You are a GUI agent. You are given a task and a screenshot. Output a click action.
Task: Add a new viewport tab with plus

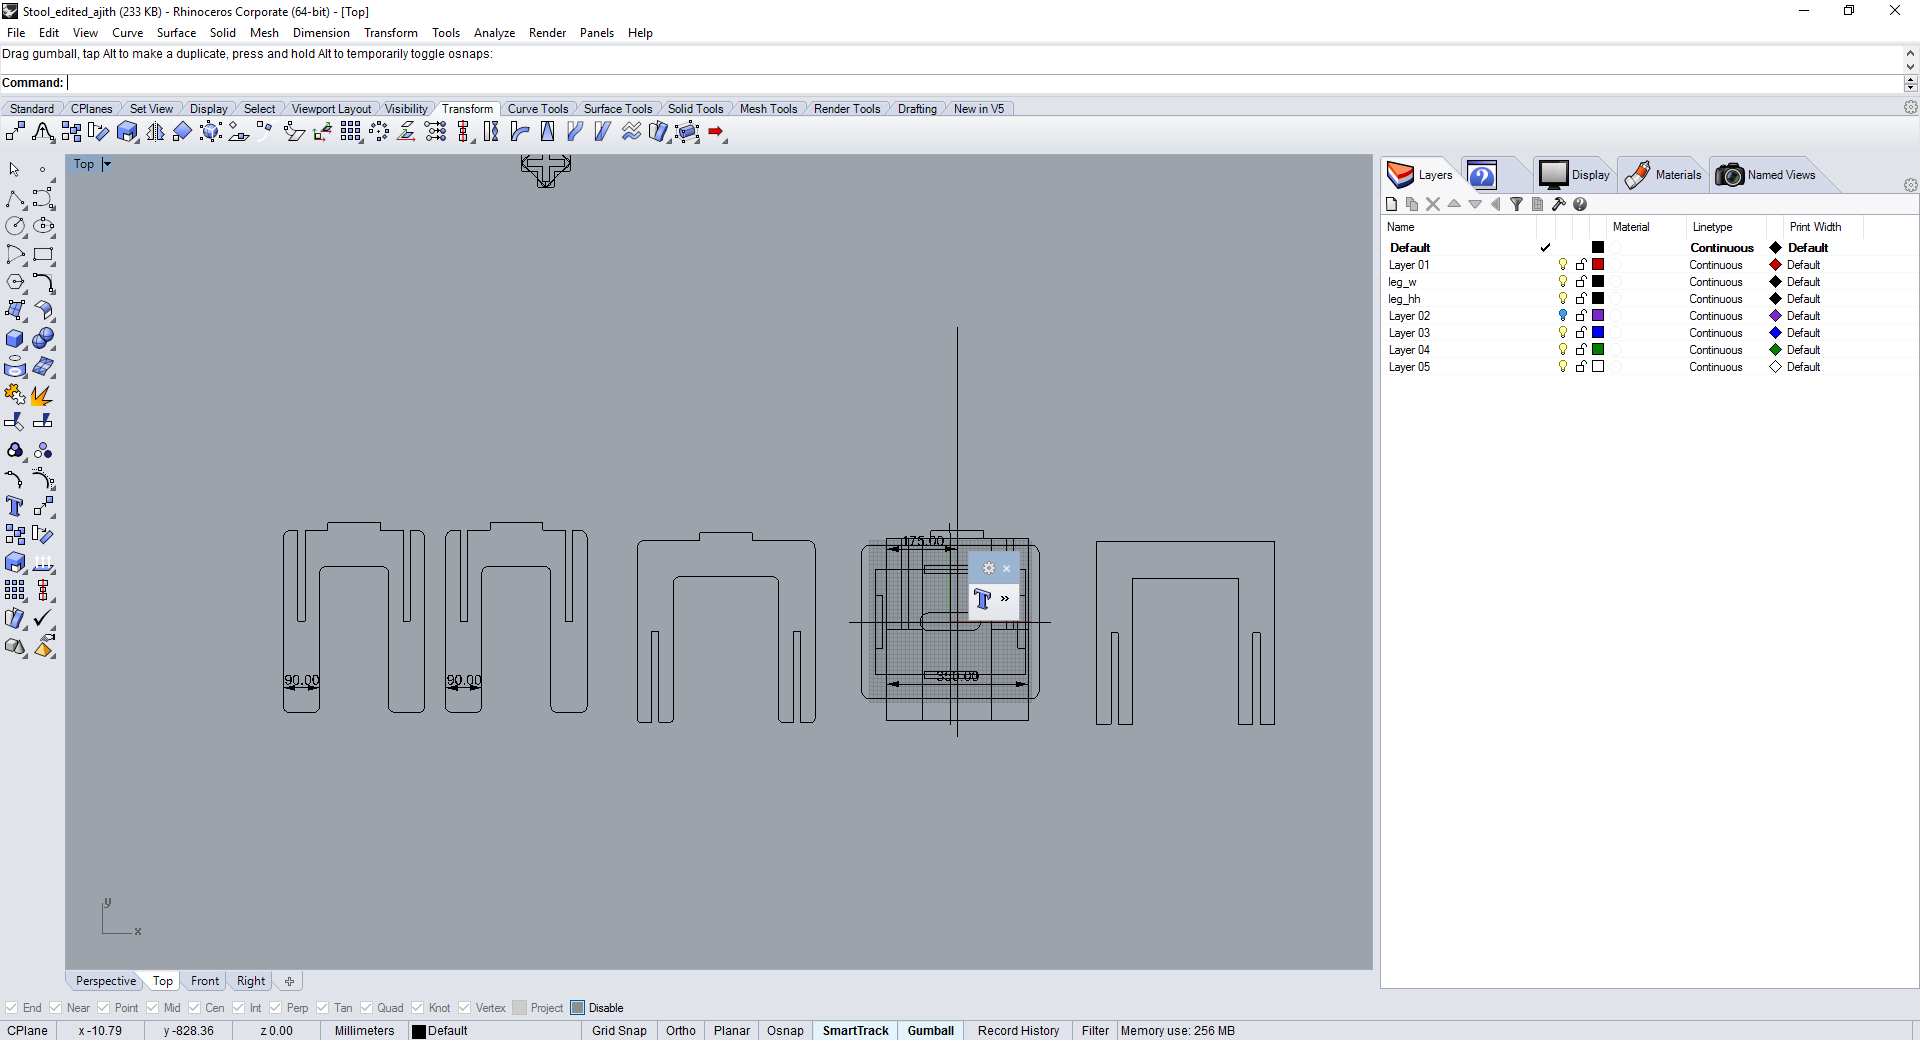(x=289, y=981)
